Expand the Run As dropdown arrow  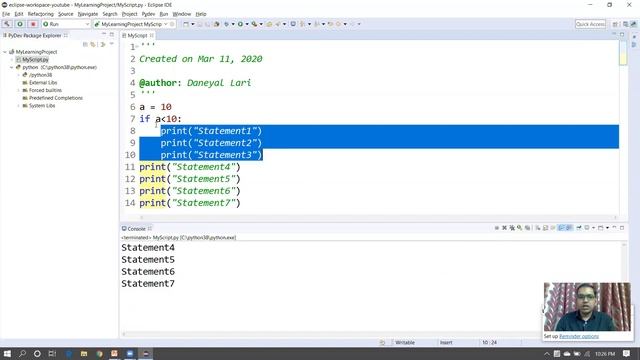tap(247, 24)
